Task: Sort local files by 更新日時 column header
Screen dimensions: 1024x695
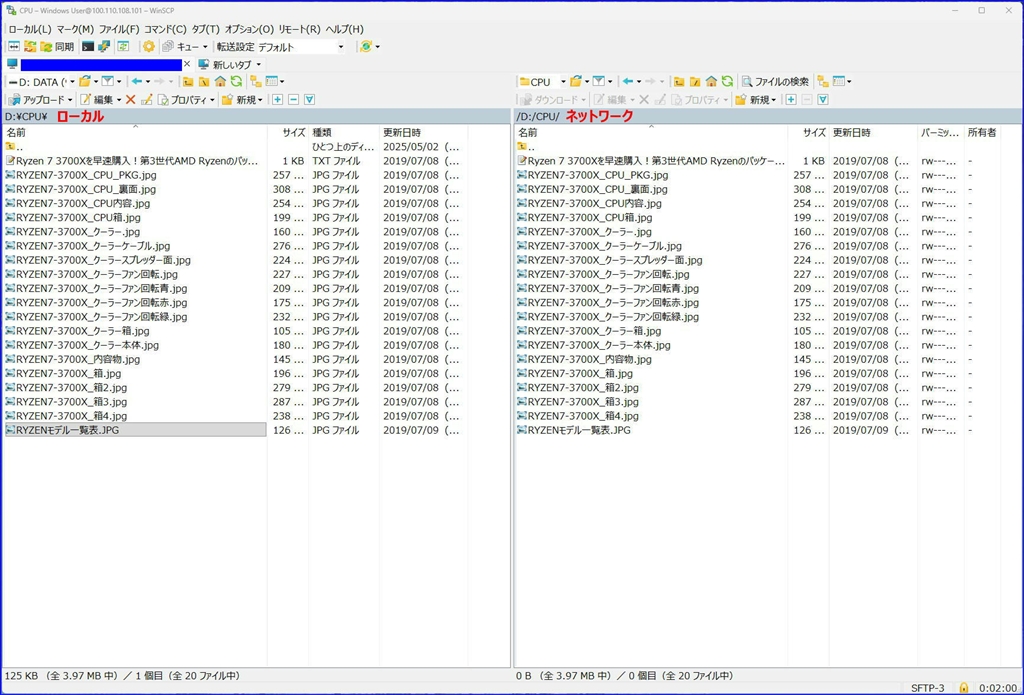Action: pyautogui.click(x=402, y=132)
